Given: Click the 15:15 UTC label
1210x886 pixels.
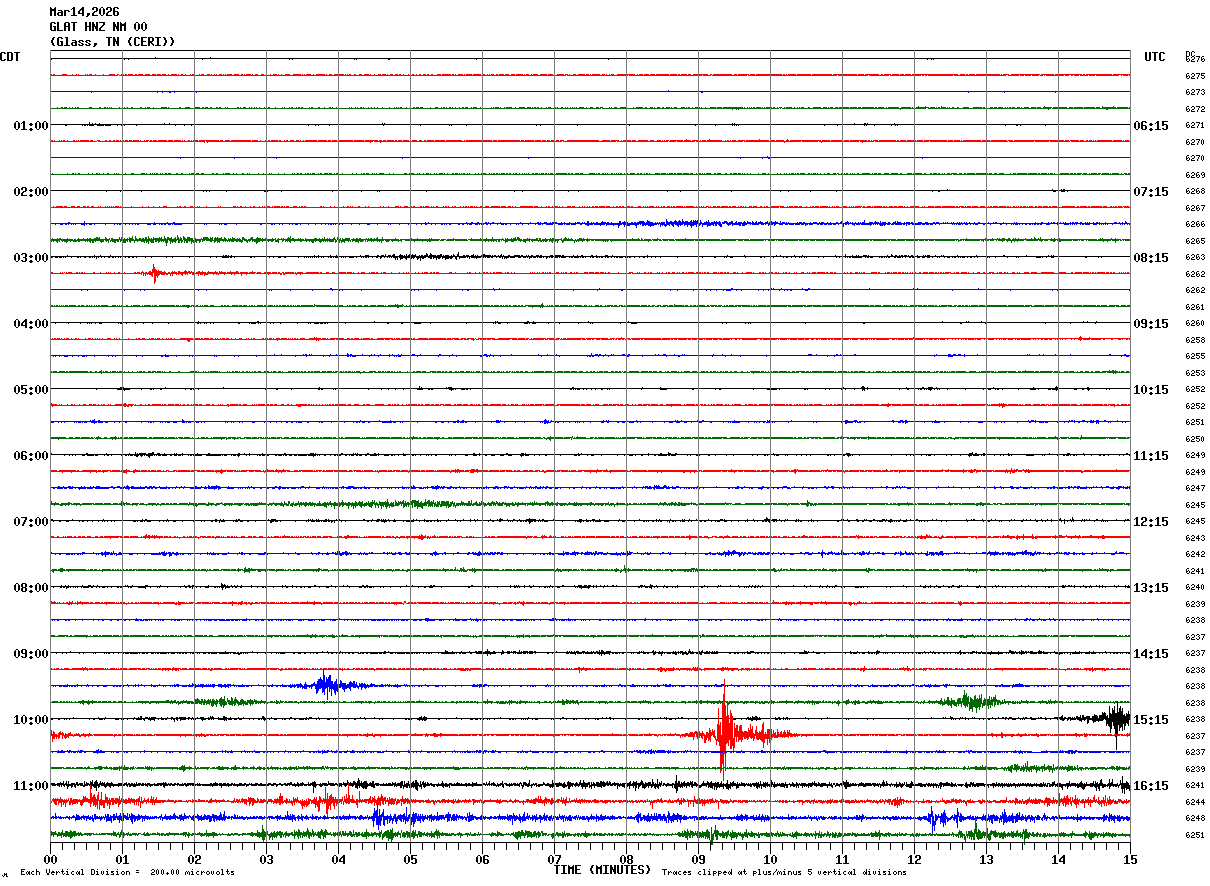Looking at the screenshot, I should click(1151, 720).
